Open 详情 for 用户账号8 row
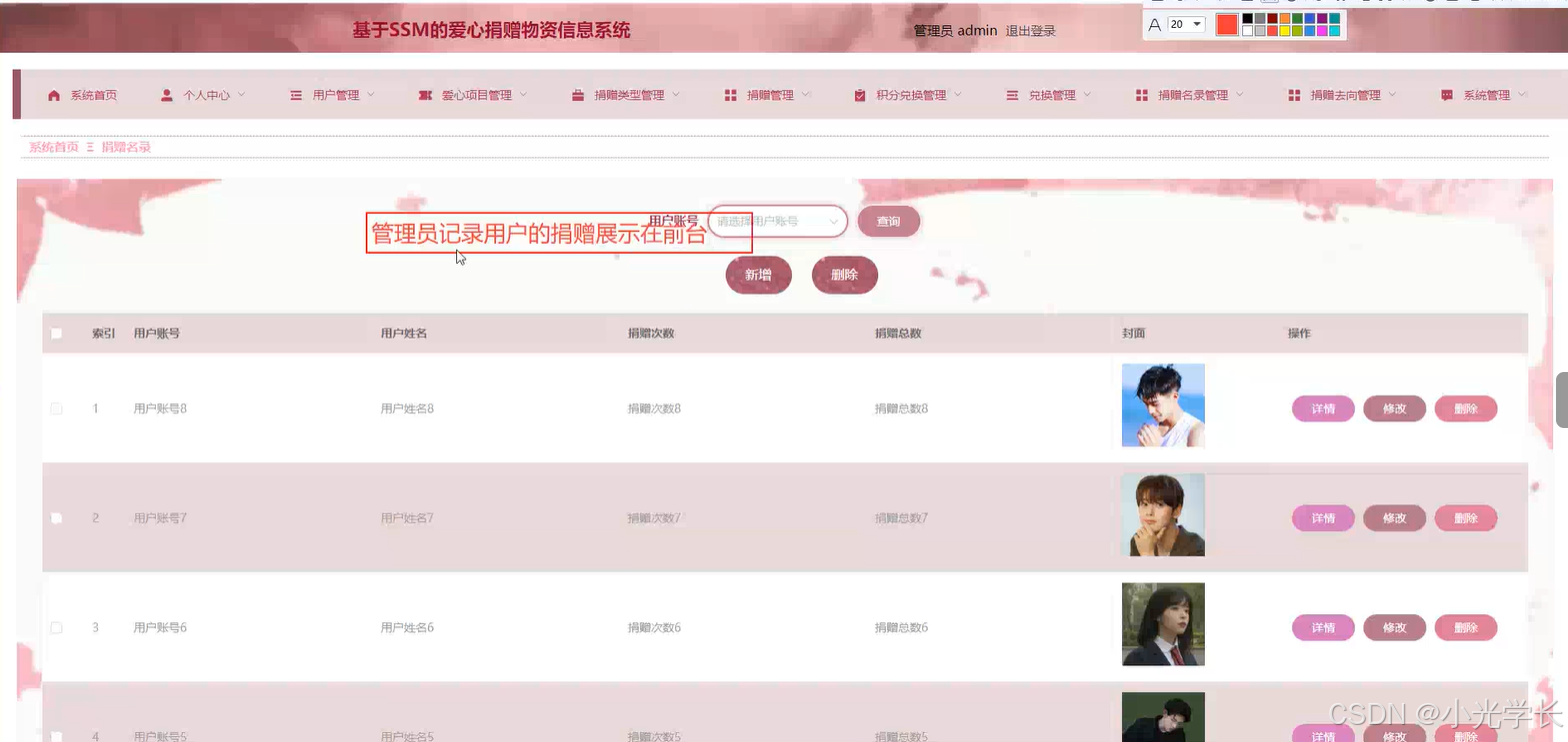This screenshot has width=1568, height=742. click(x=1323, y=409)
